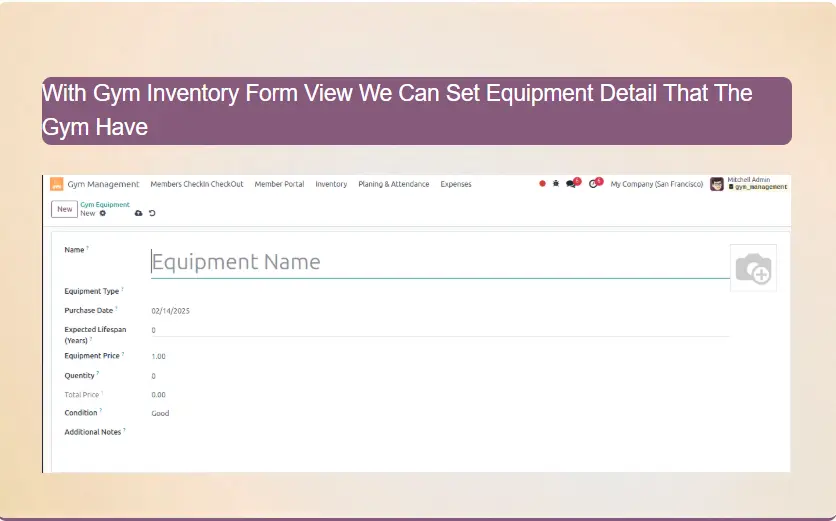This screenshot has width=836, height=521.
Task: Open the activities clock icon
Action: (593, 184)
